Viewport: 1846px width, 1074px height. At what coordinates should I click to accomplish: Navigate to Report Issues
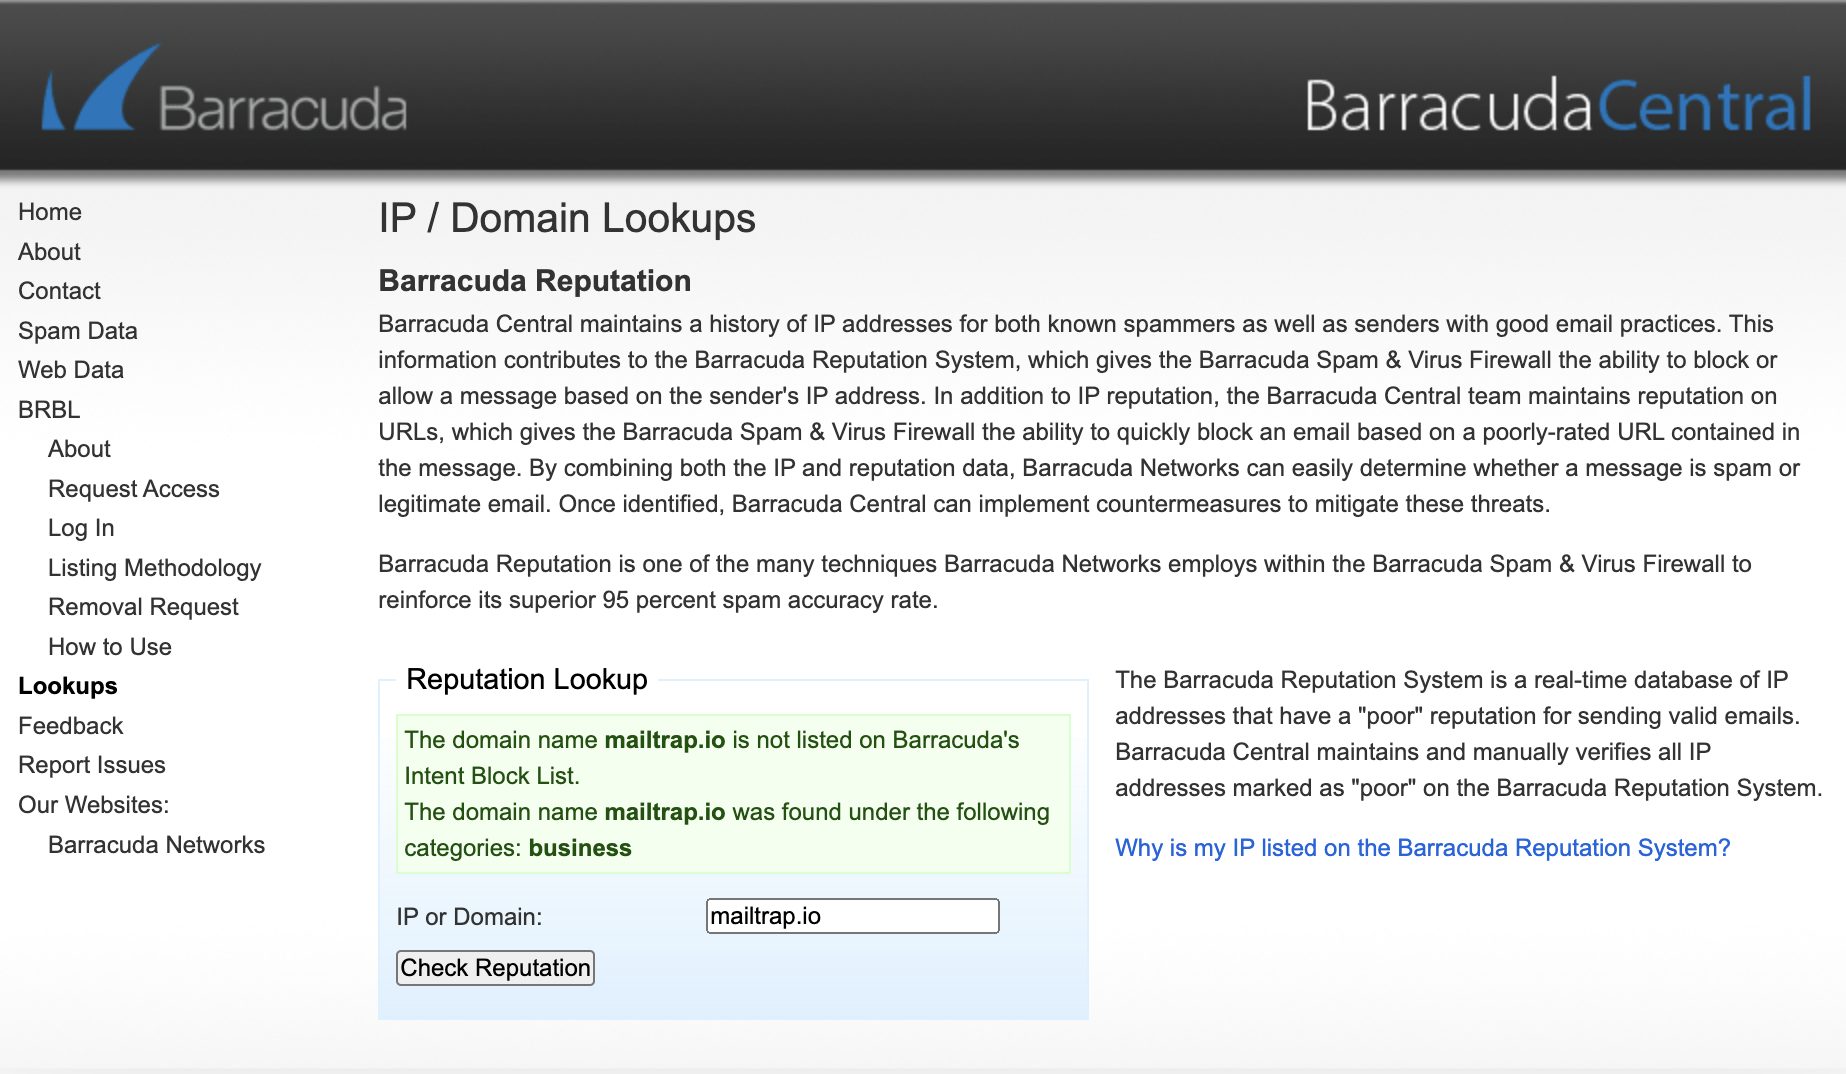pyautogui.click(x=90, y=765)
